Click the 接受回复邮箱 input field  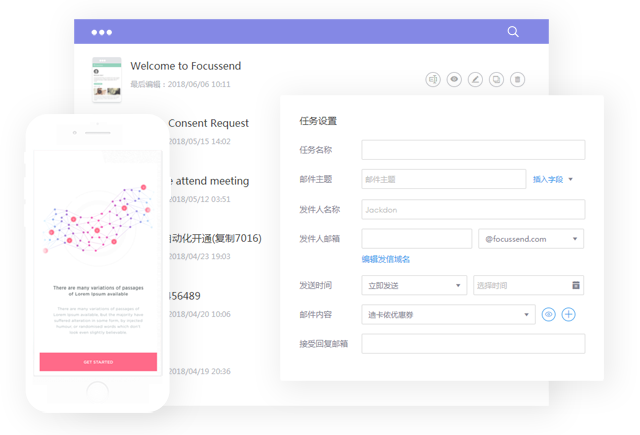(x=473, y=344)
